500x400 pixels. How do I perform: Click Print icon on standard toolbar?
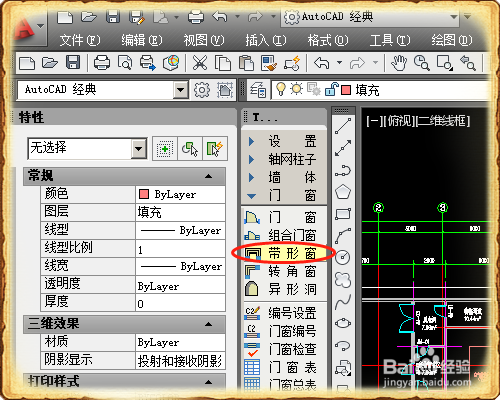click(x=102, y=63)
